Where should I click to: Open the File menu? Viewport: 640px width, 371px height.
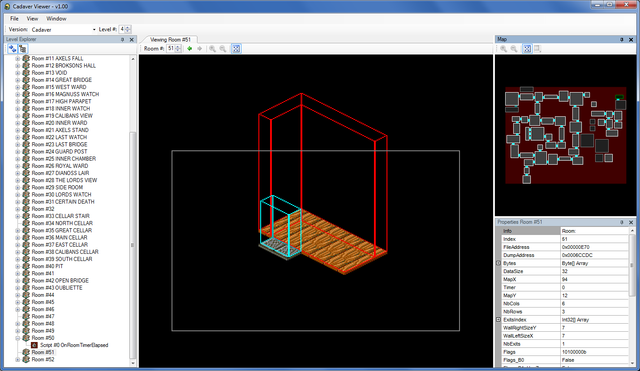[x=14, y=19]
